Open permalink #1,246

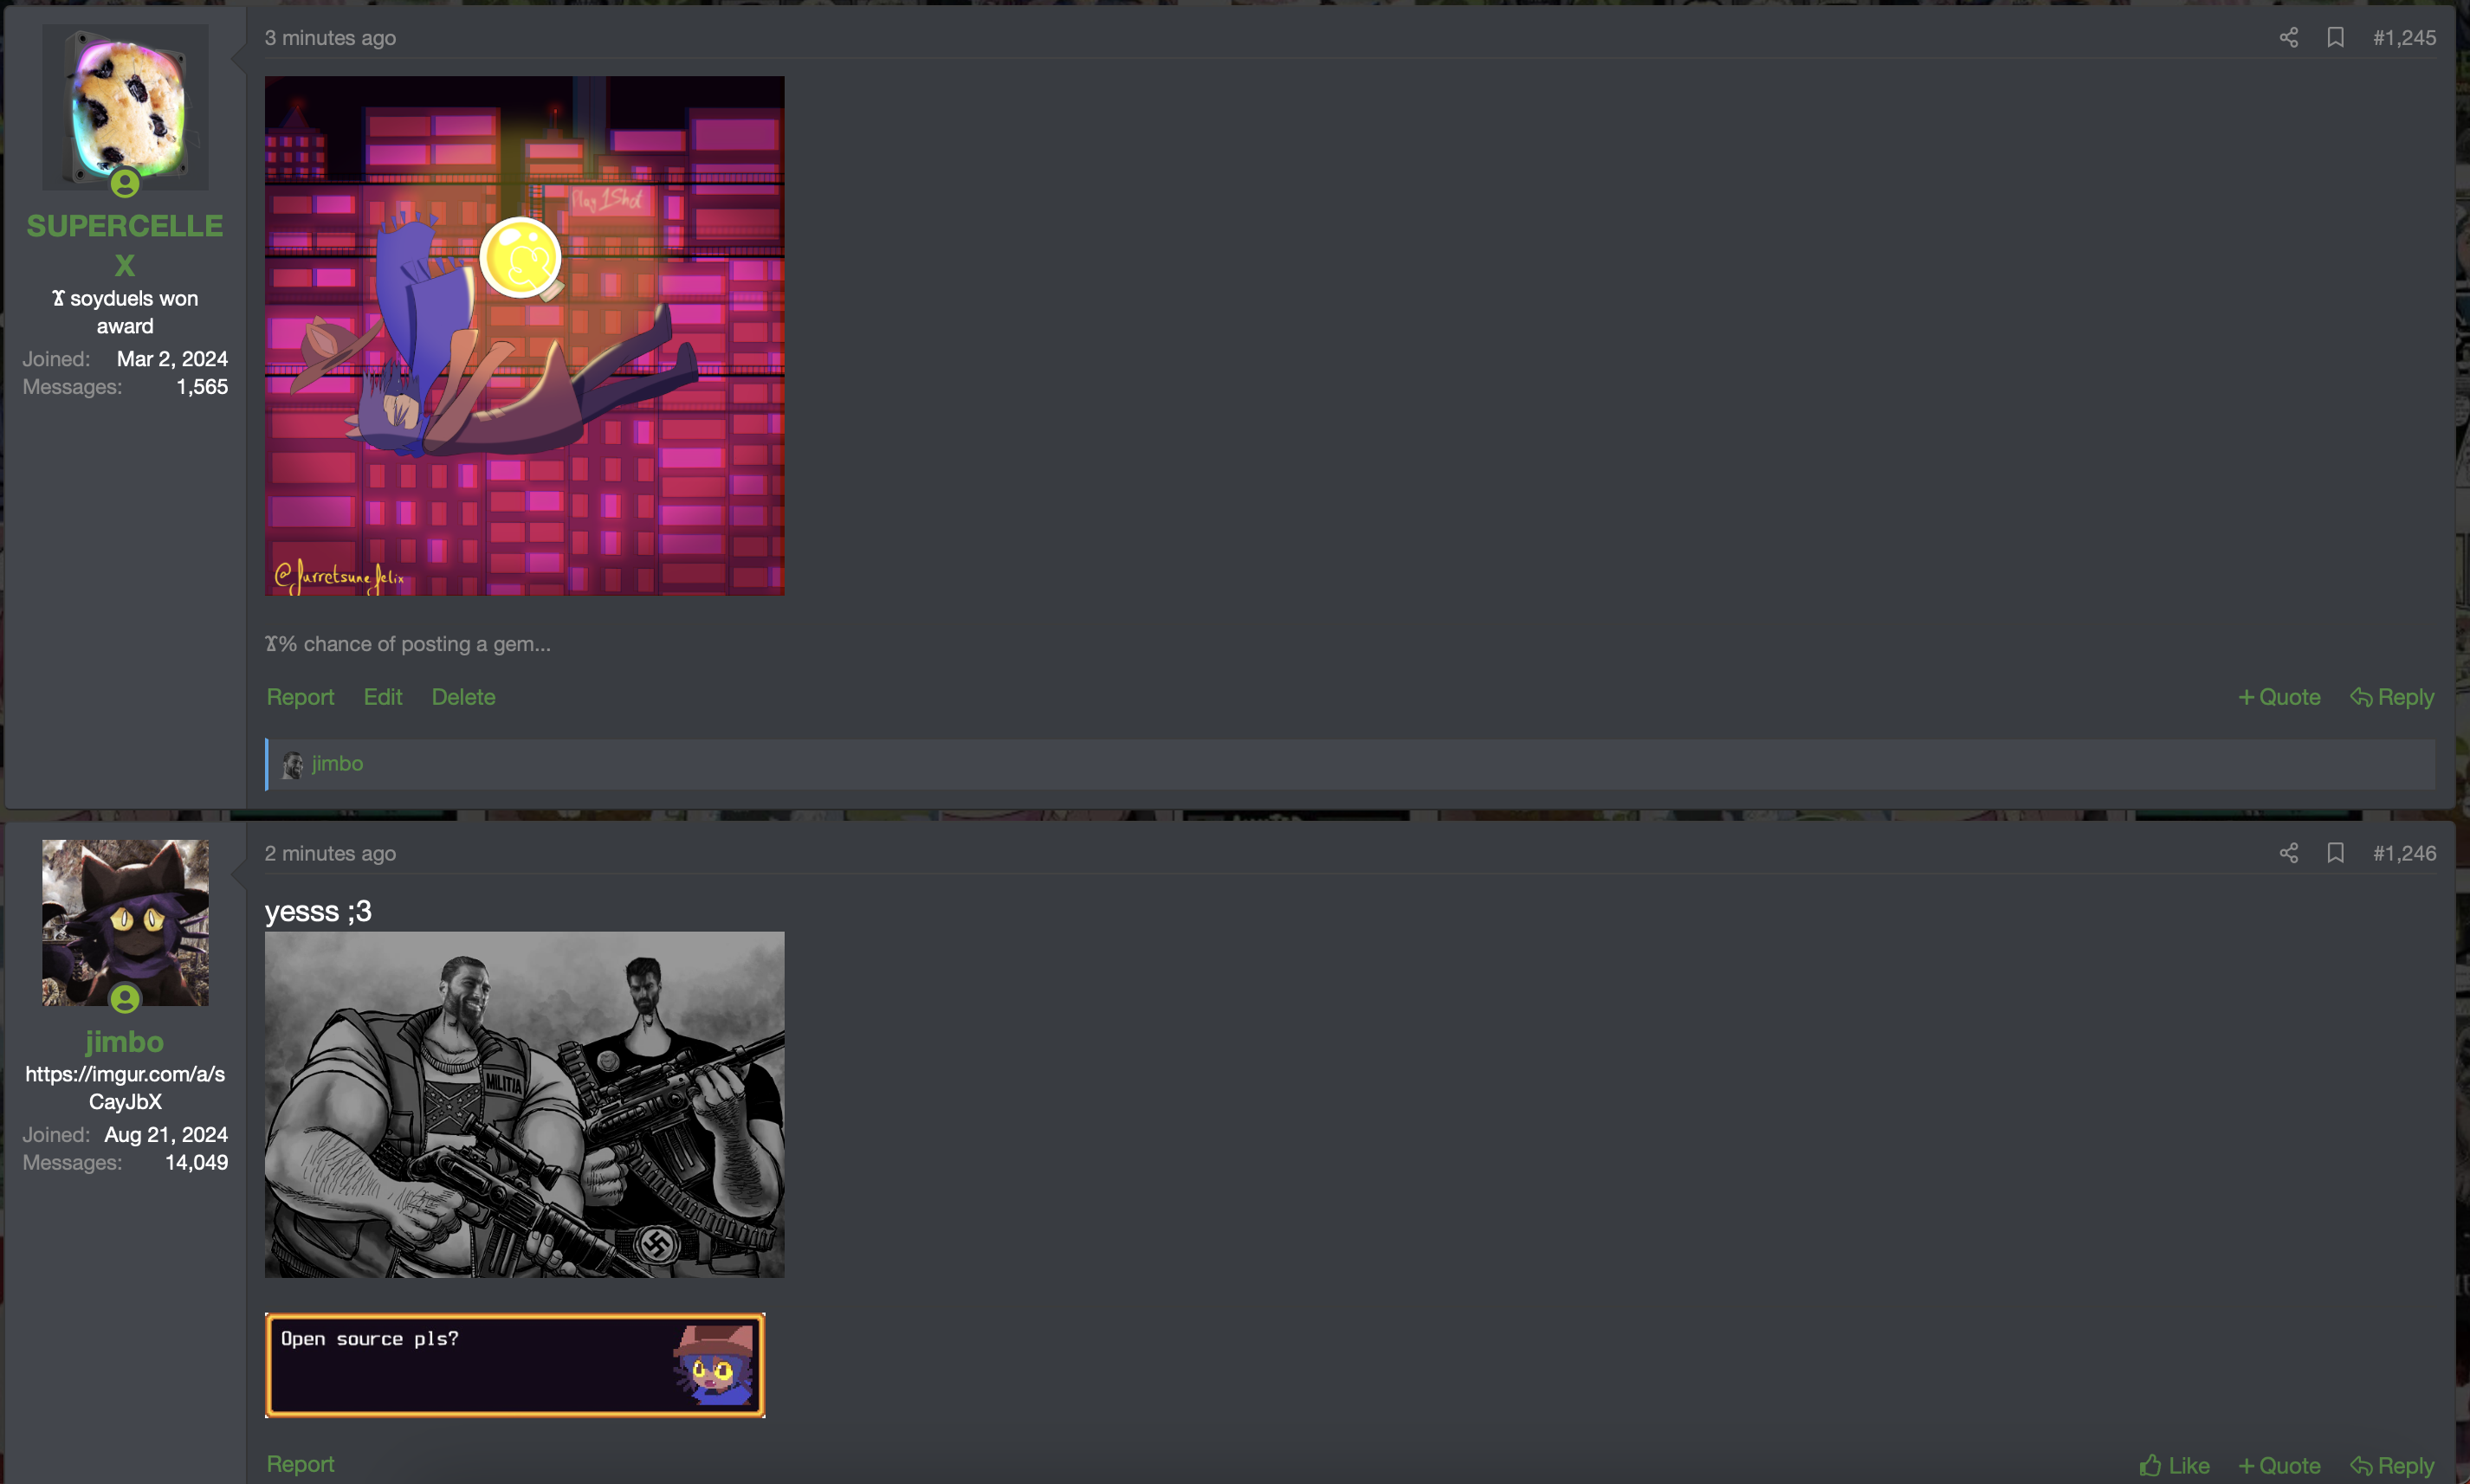[2404, 853]
